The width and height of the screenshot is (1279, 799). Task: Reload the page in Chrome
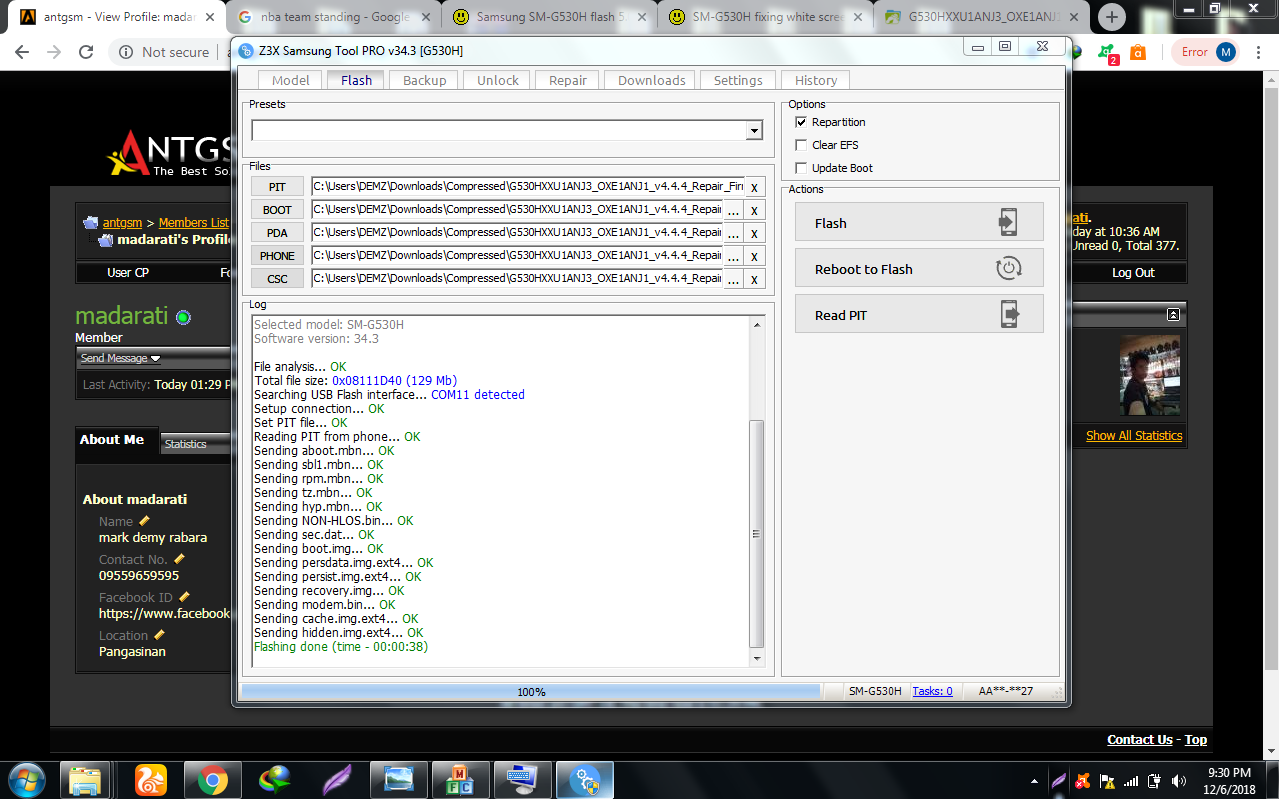point(86,52)
